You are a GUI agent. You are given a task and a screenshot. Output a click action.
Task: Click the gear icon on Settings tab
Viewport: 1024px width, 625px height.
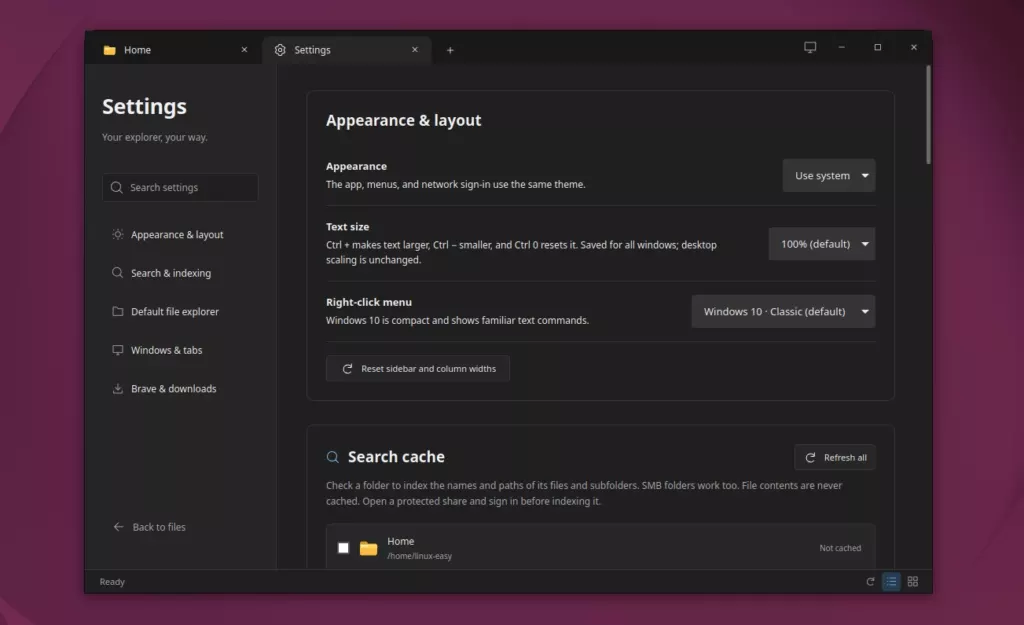tap(280, 50)
